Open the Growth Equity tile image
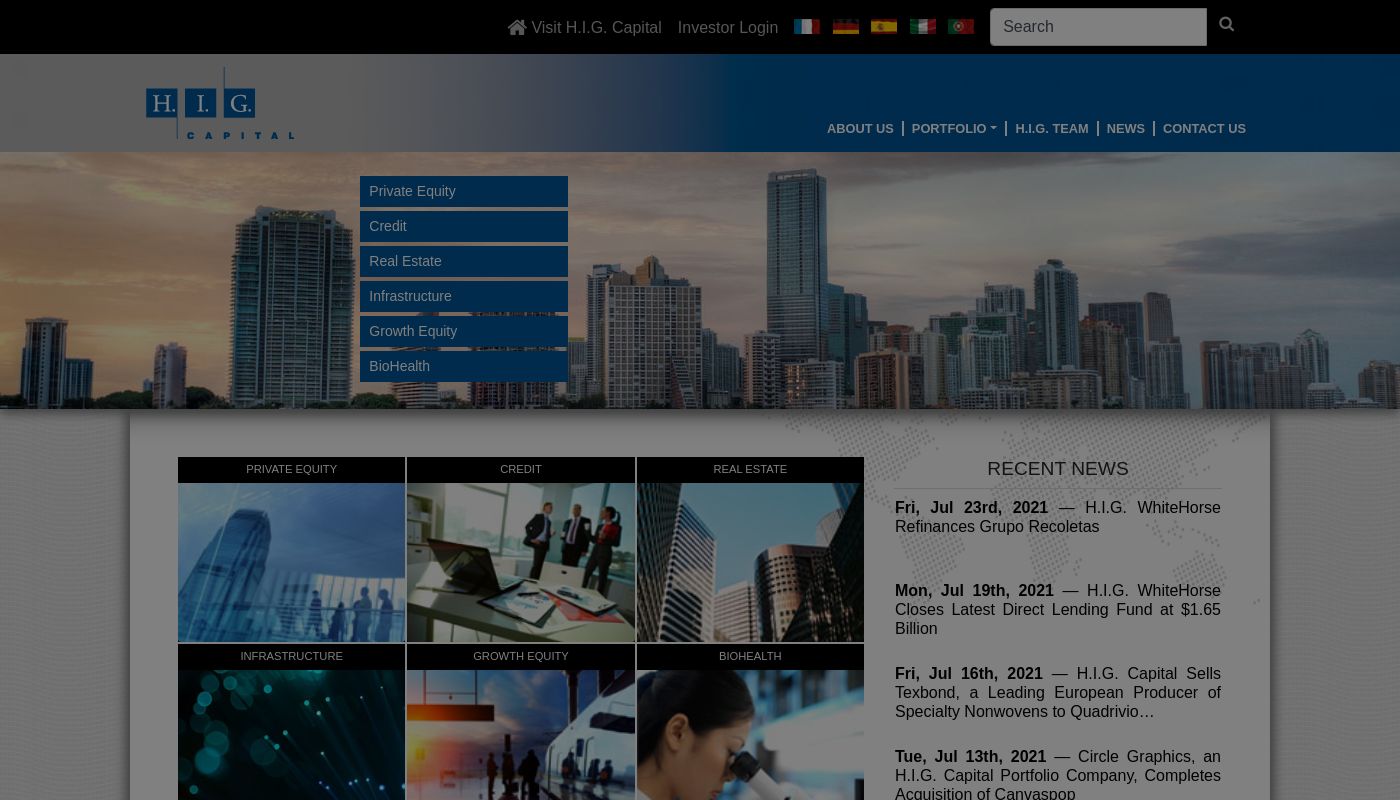This screenshot has width=1400, height=800. tap(520, 735)
